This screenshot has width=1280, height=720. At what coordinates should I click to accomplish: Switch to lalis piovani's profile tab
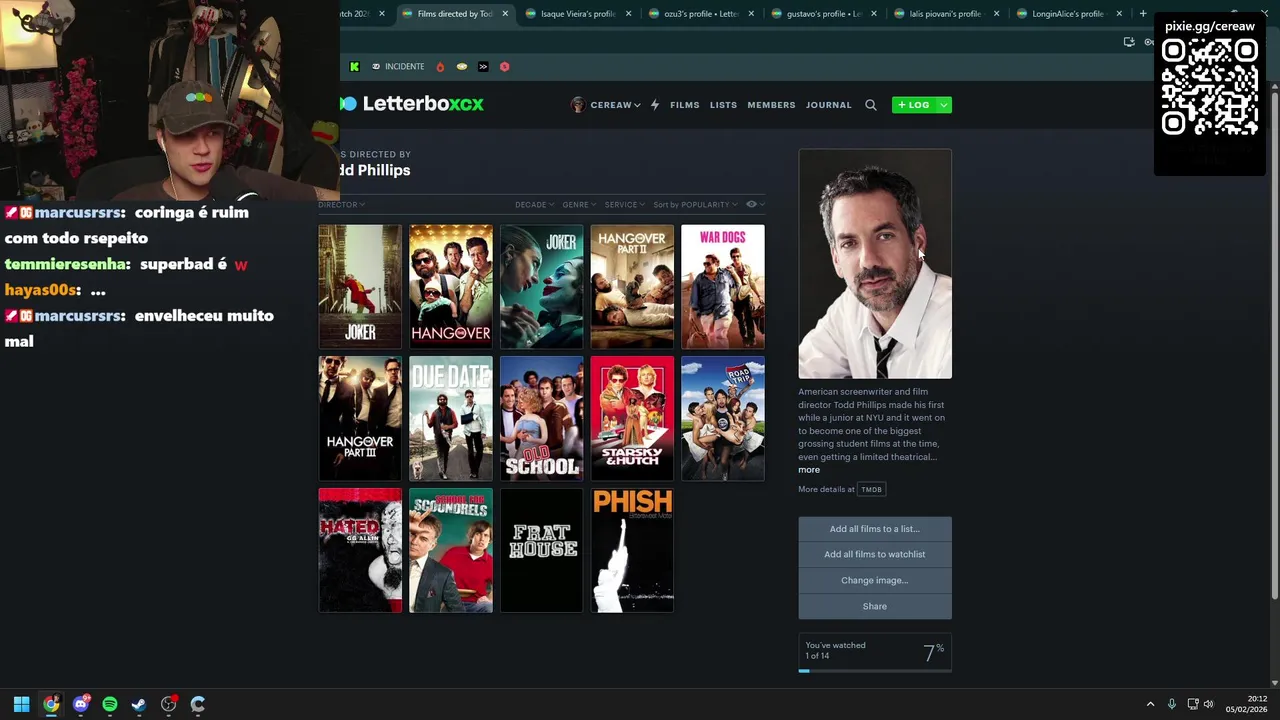click(945, 14)
